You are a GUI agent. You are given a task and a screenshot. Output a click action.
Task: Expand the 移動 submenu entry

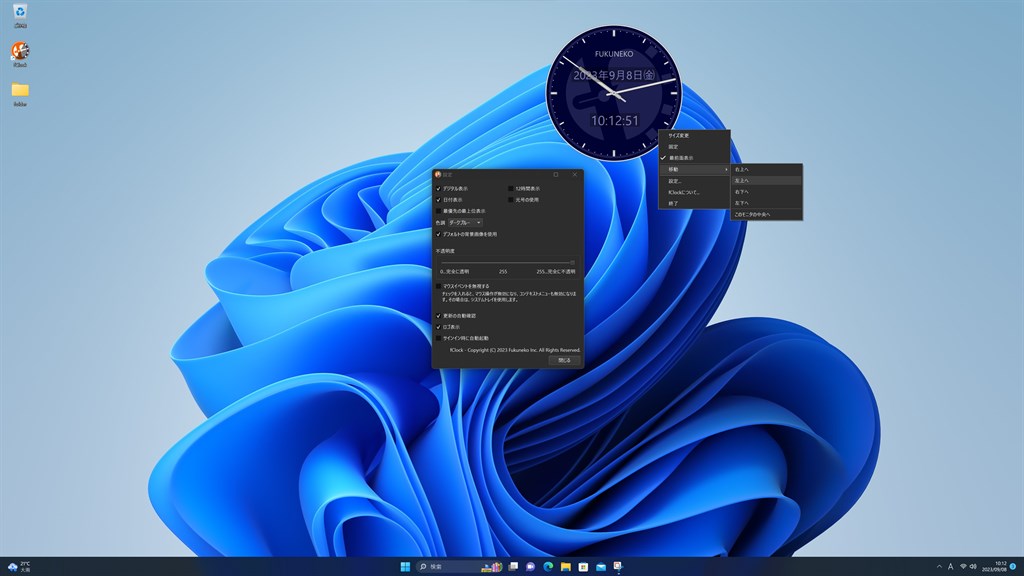(694, 169)
